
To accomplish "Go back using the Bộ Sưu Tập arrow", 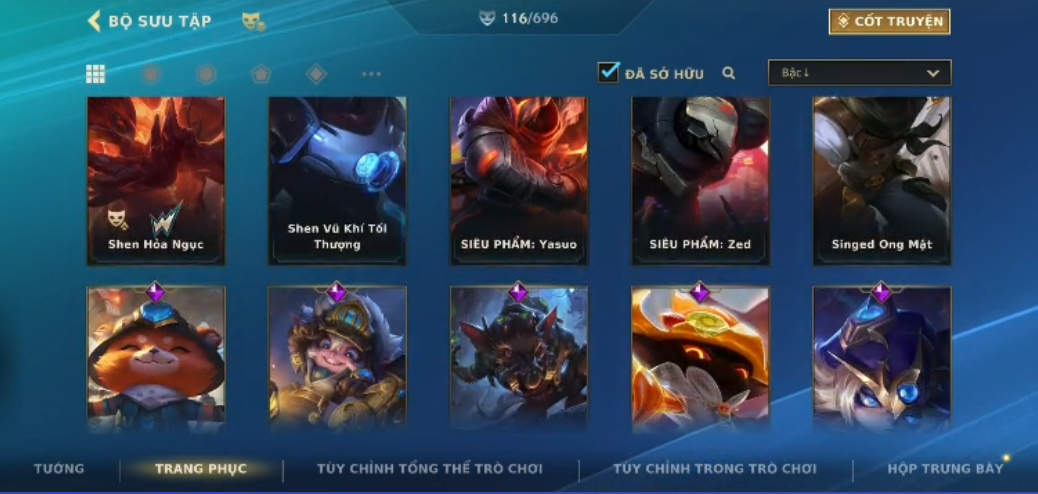I will tap(94, 21).
